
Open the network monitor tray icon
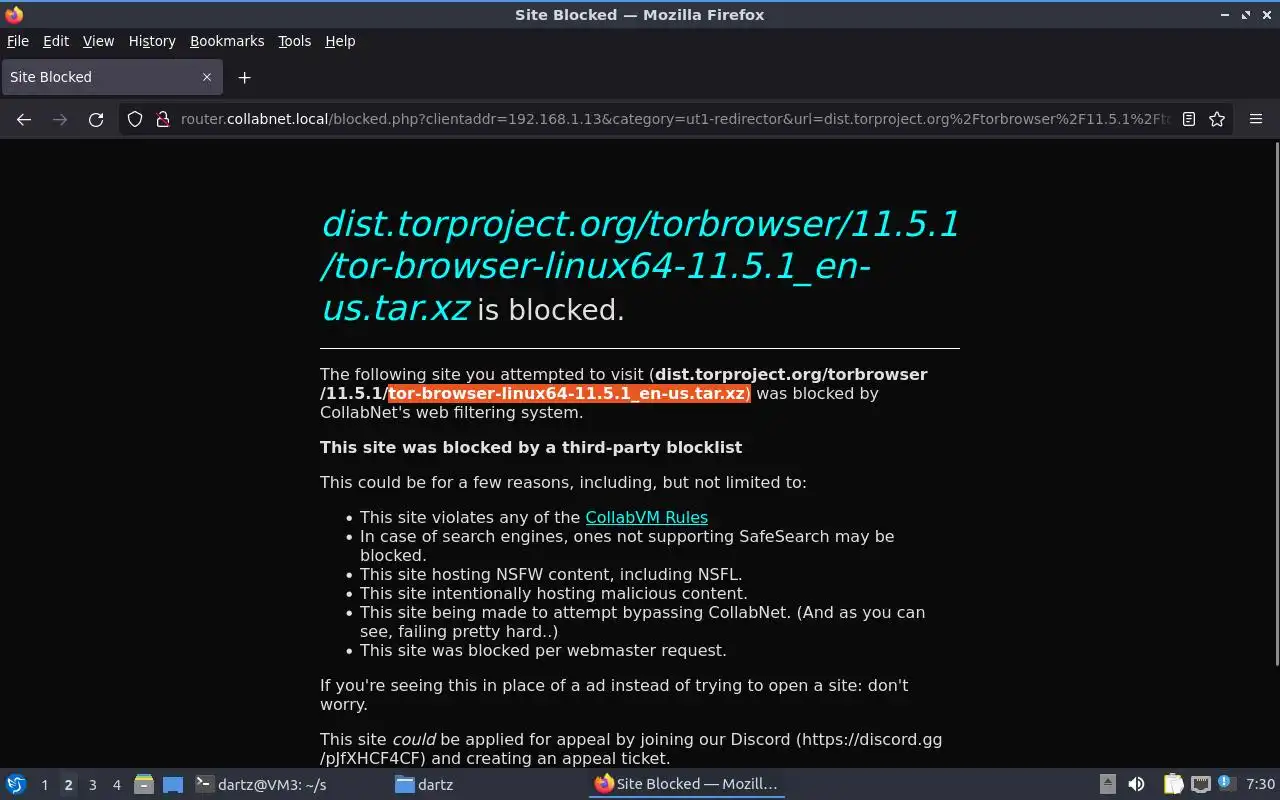pos(1201,785)
